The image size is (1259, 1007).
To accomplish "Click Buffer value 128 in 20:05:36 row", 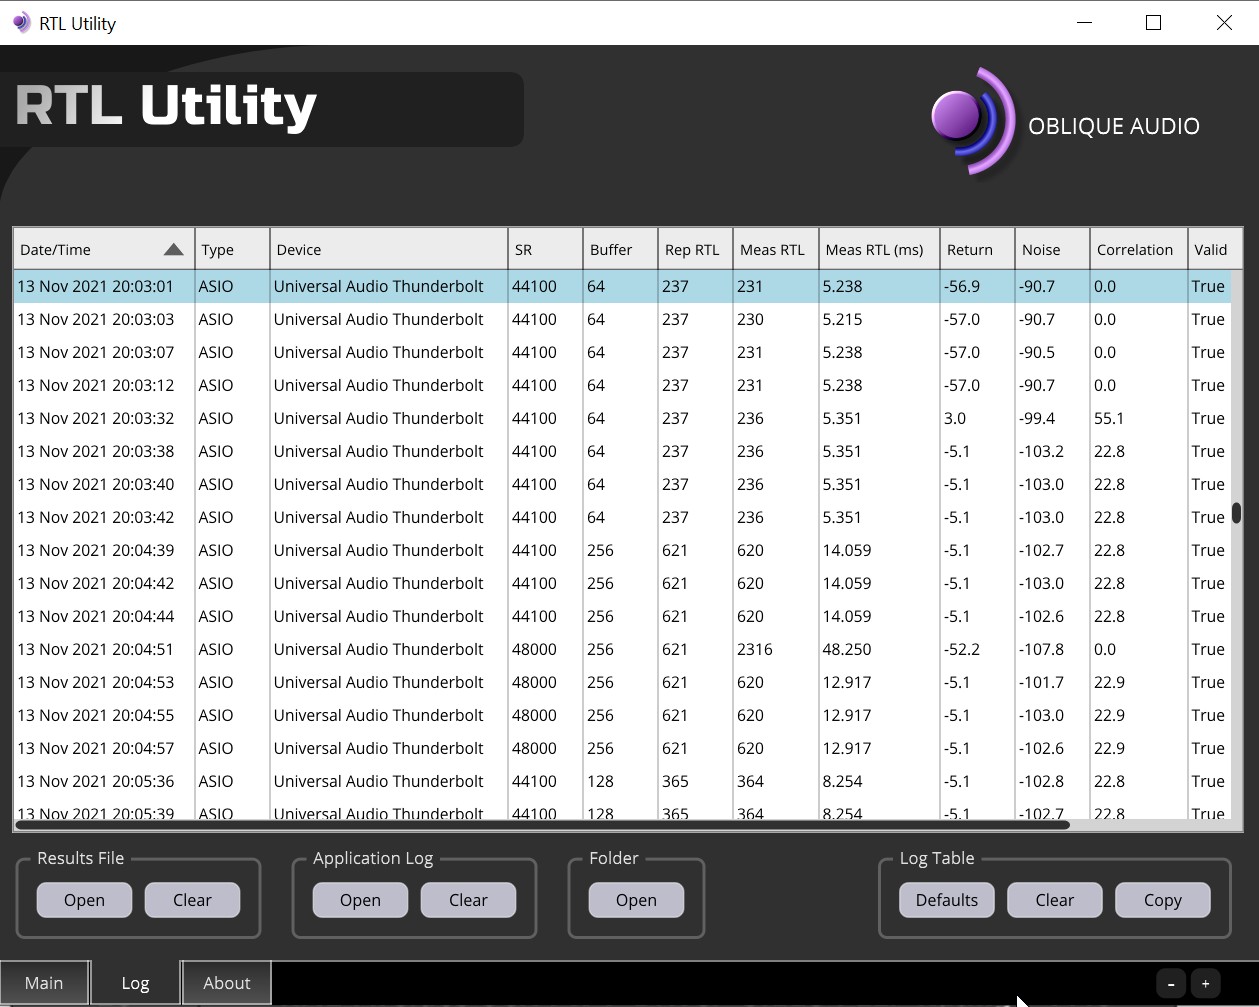I will [x=600, y=781].
